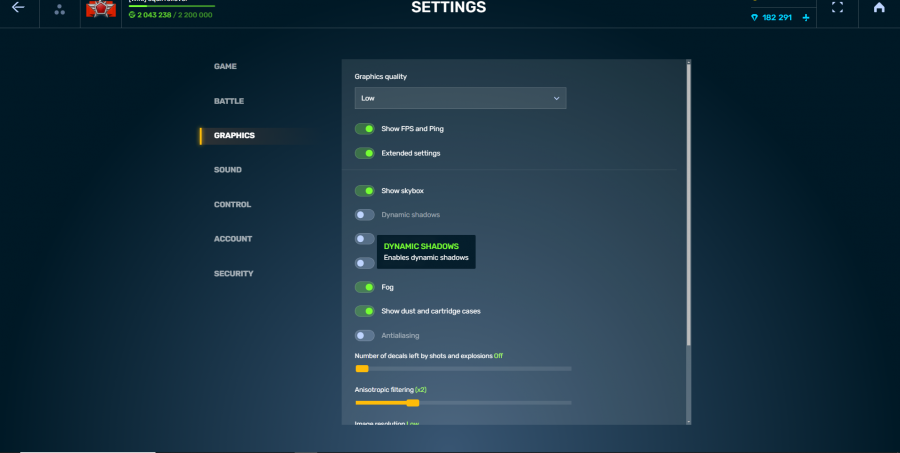This screenshot has width=900, height=453.
Task: Turn off Extended settings toggle
Action: (x=365, y=153)
